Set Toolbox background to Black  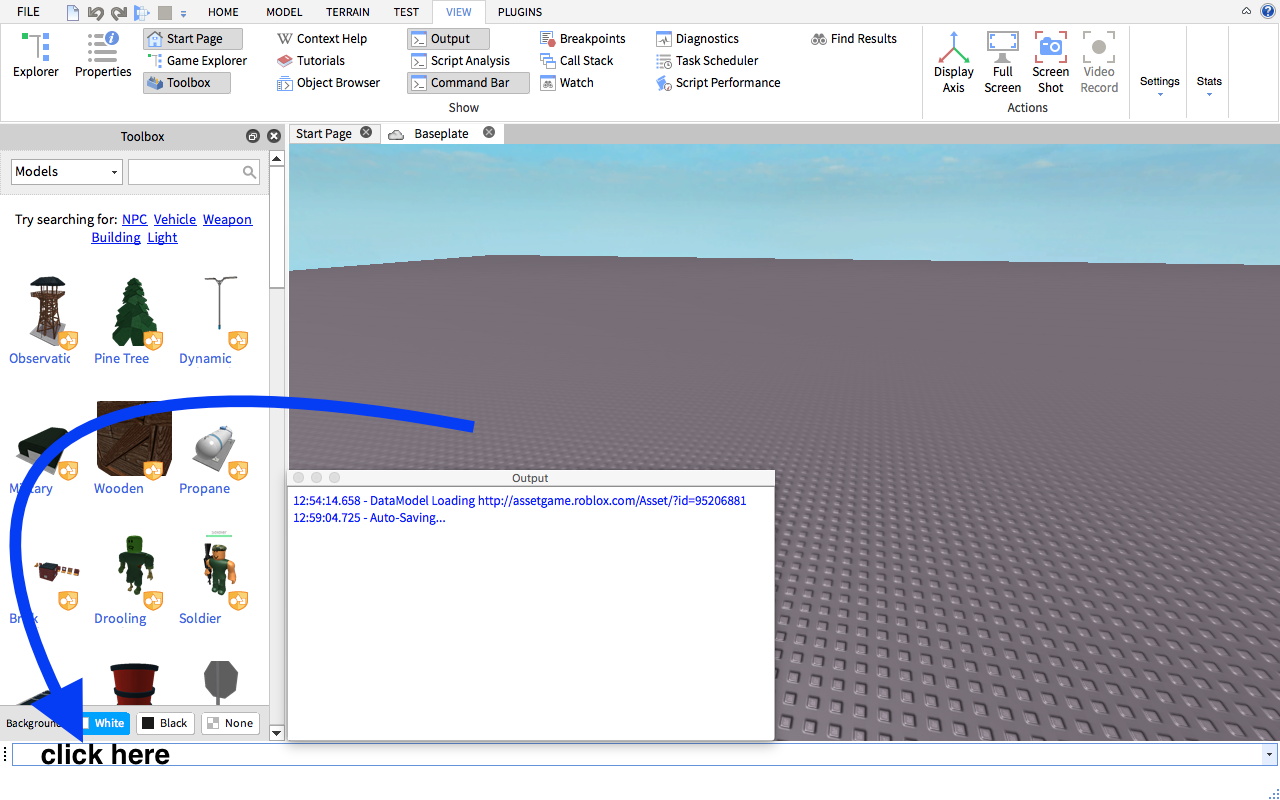(165, 723)
